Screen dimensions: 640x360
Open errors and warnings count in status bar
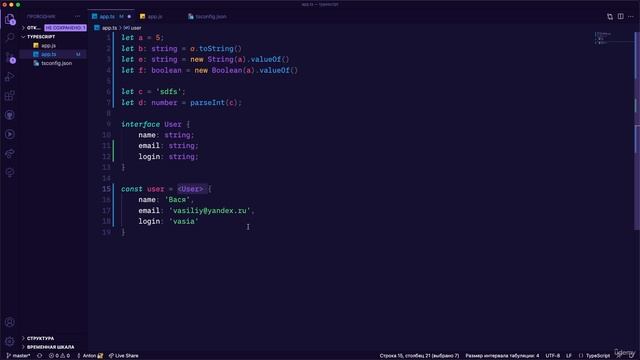coord(59,356)
